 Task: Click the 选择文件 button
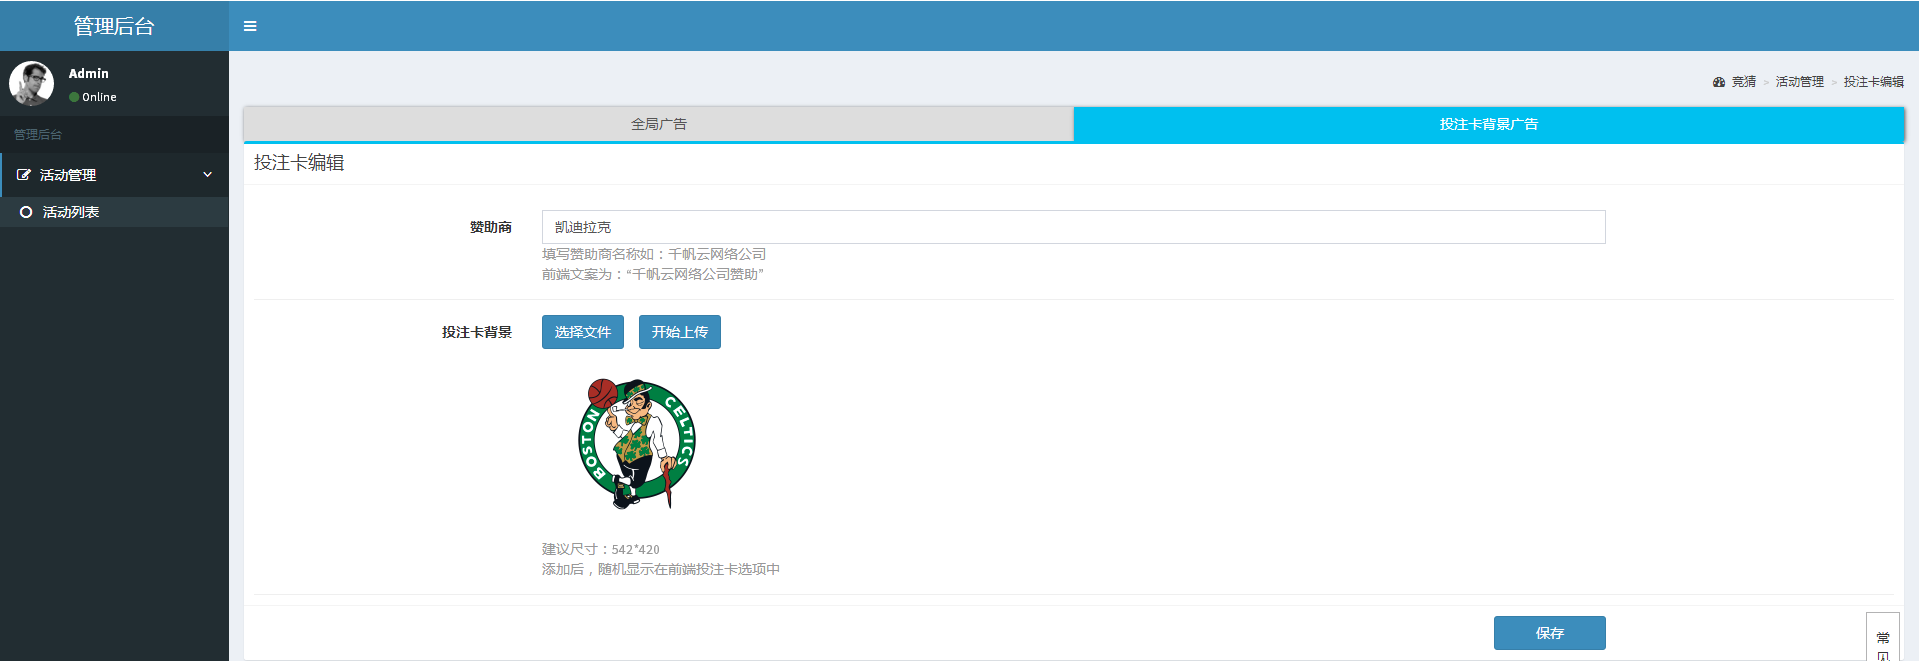click(x=583, y=332)
